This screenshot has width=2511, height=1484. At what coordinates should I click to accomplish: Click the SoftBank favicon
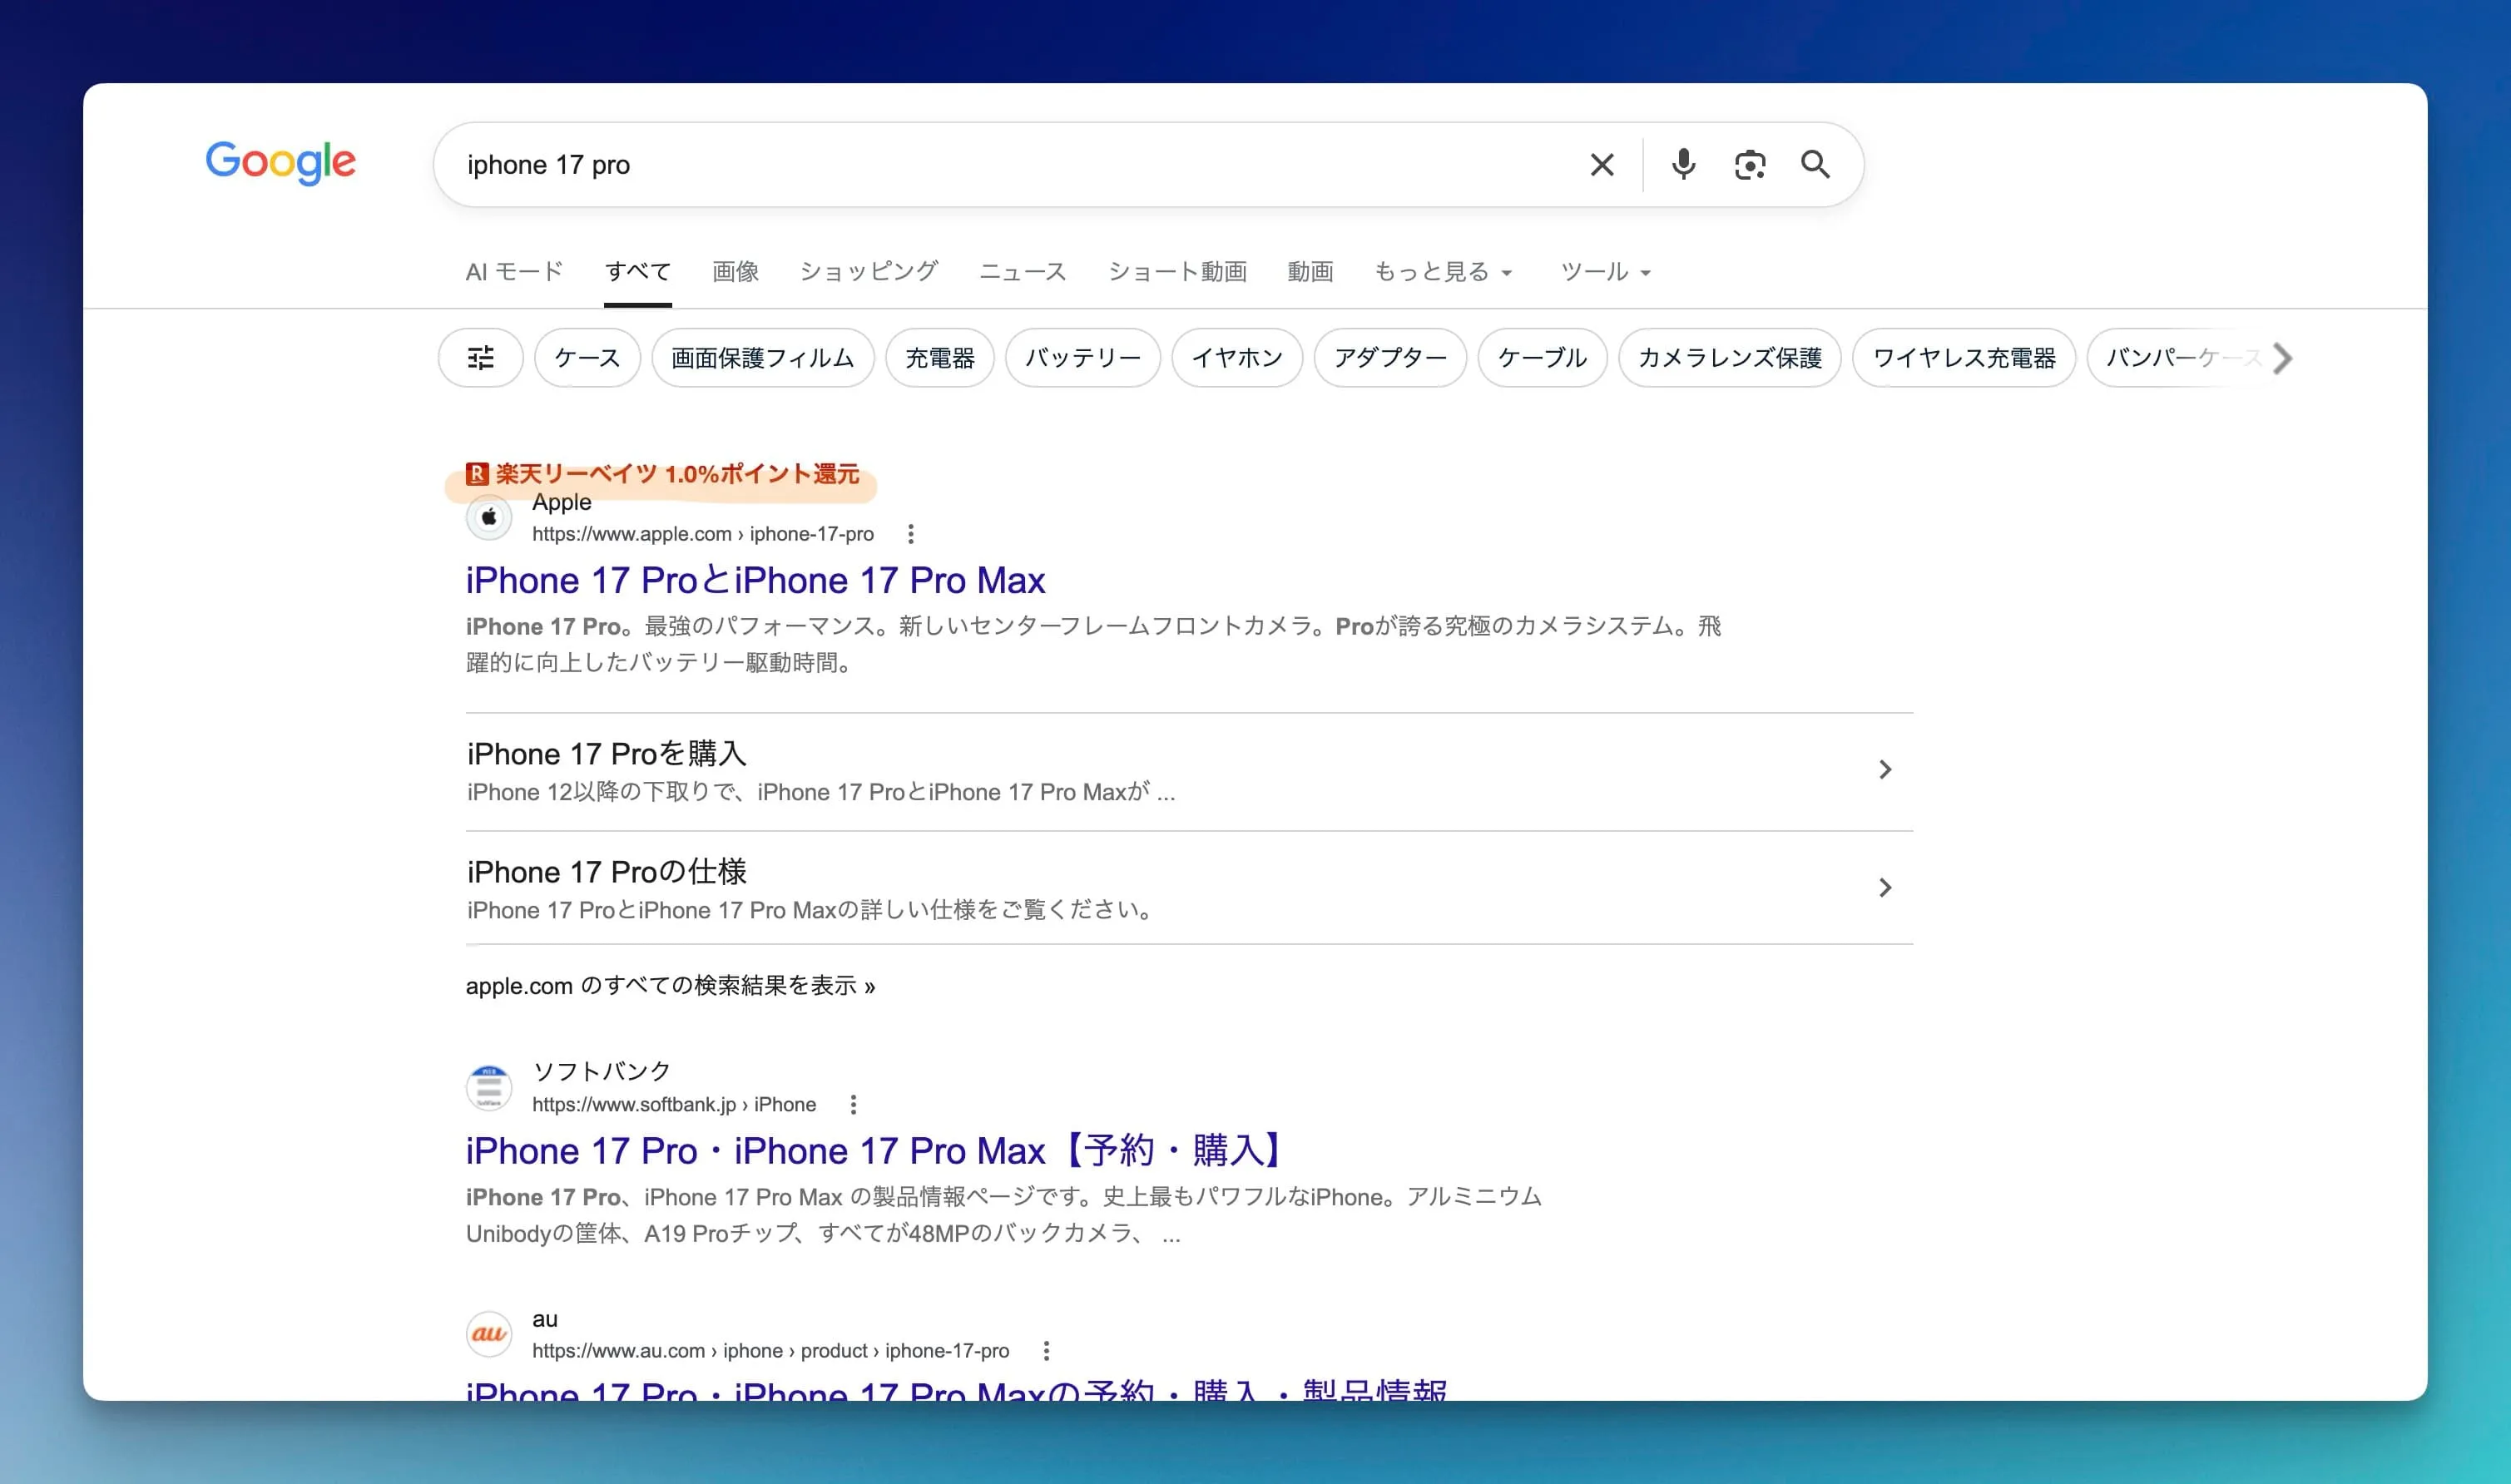coord(489,1088)
